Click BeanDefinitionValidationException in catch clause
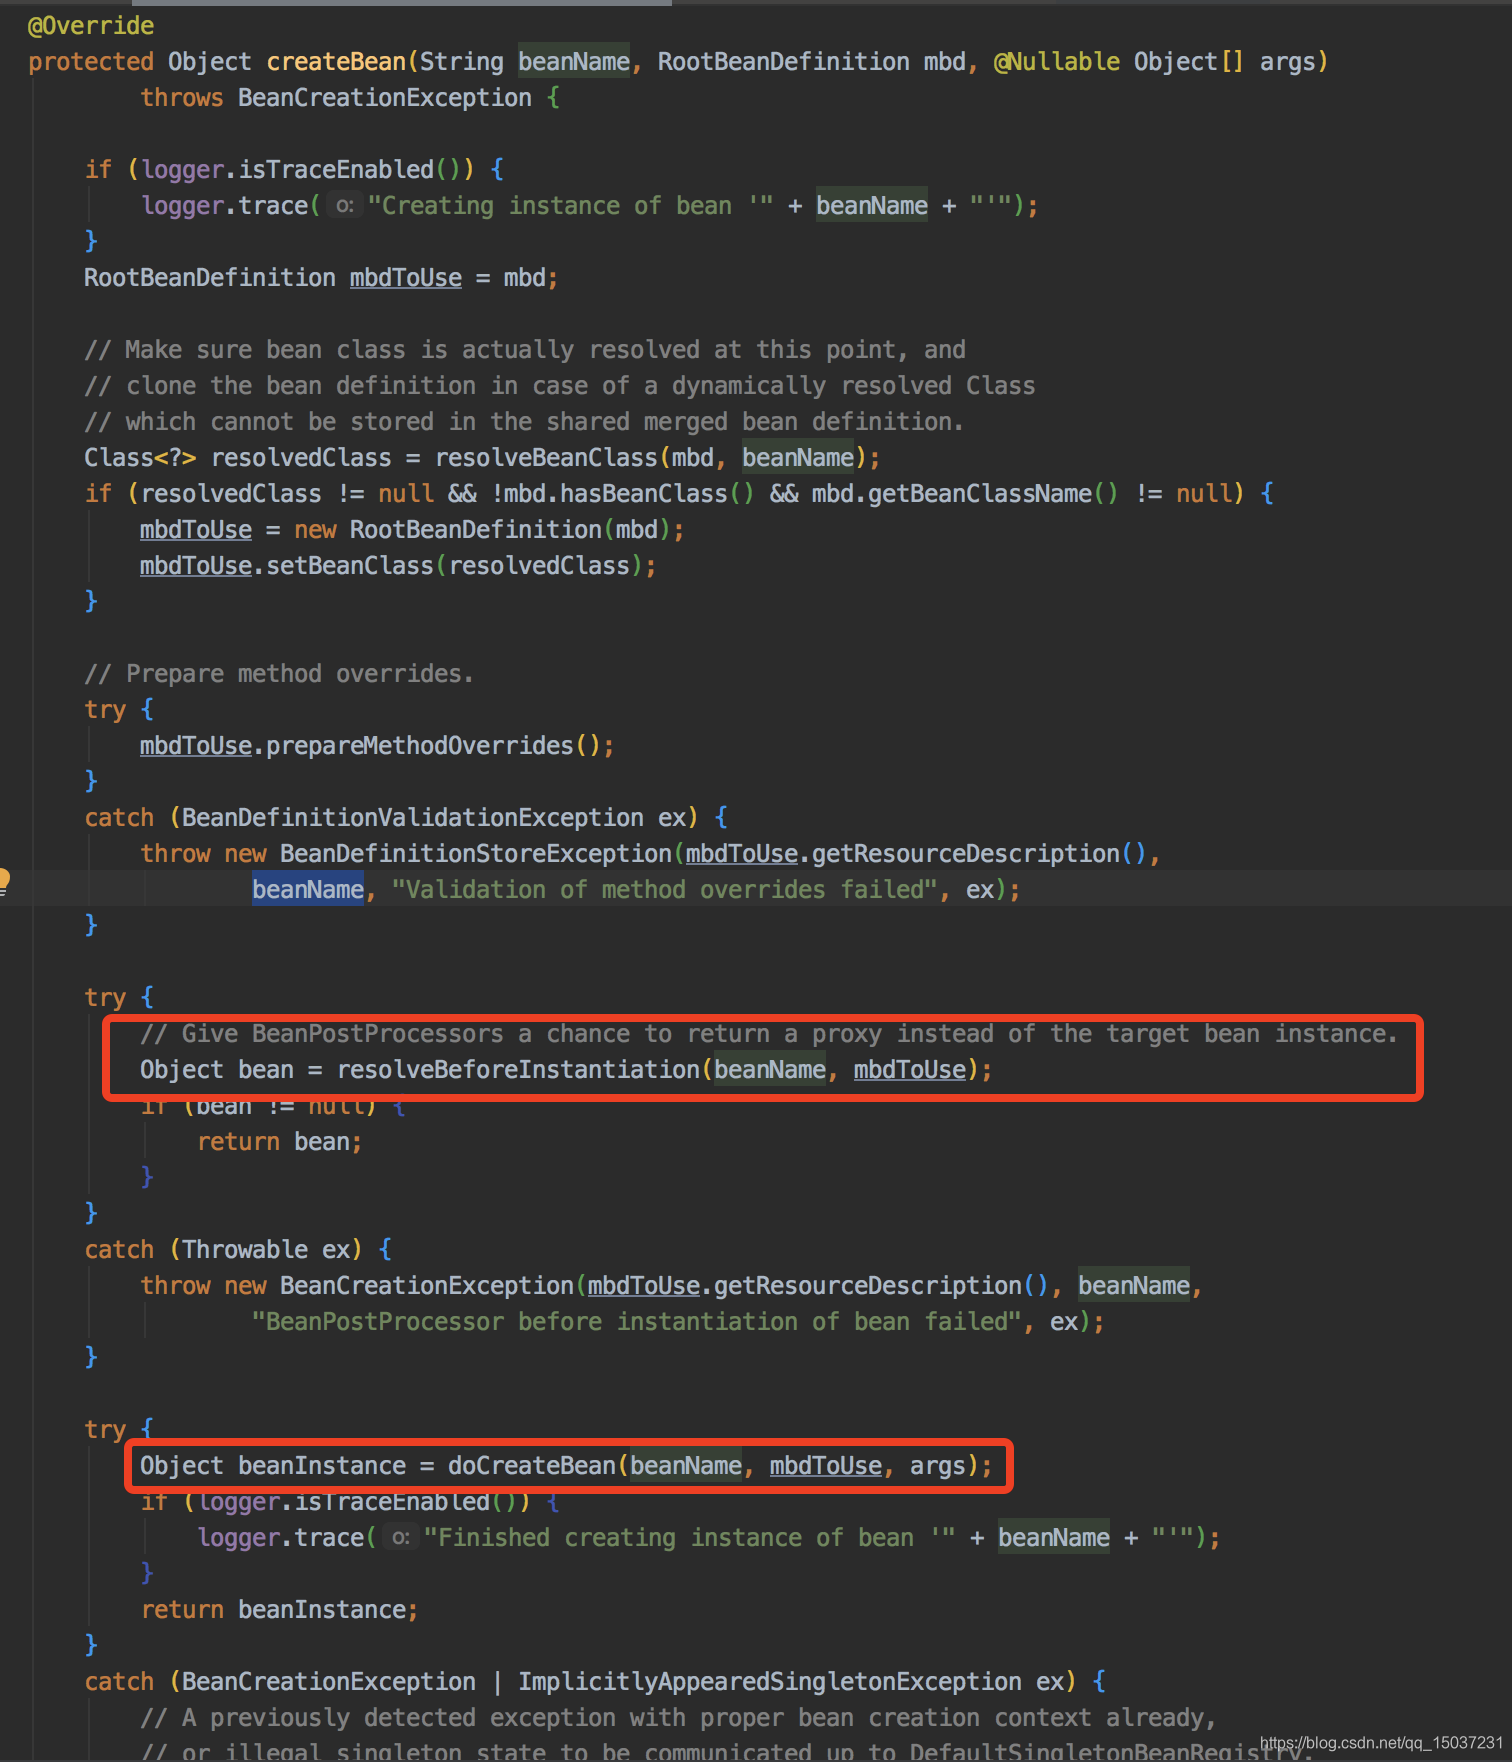 412,818
